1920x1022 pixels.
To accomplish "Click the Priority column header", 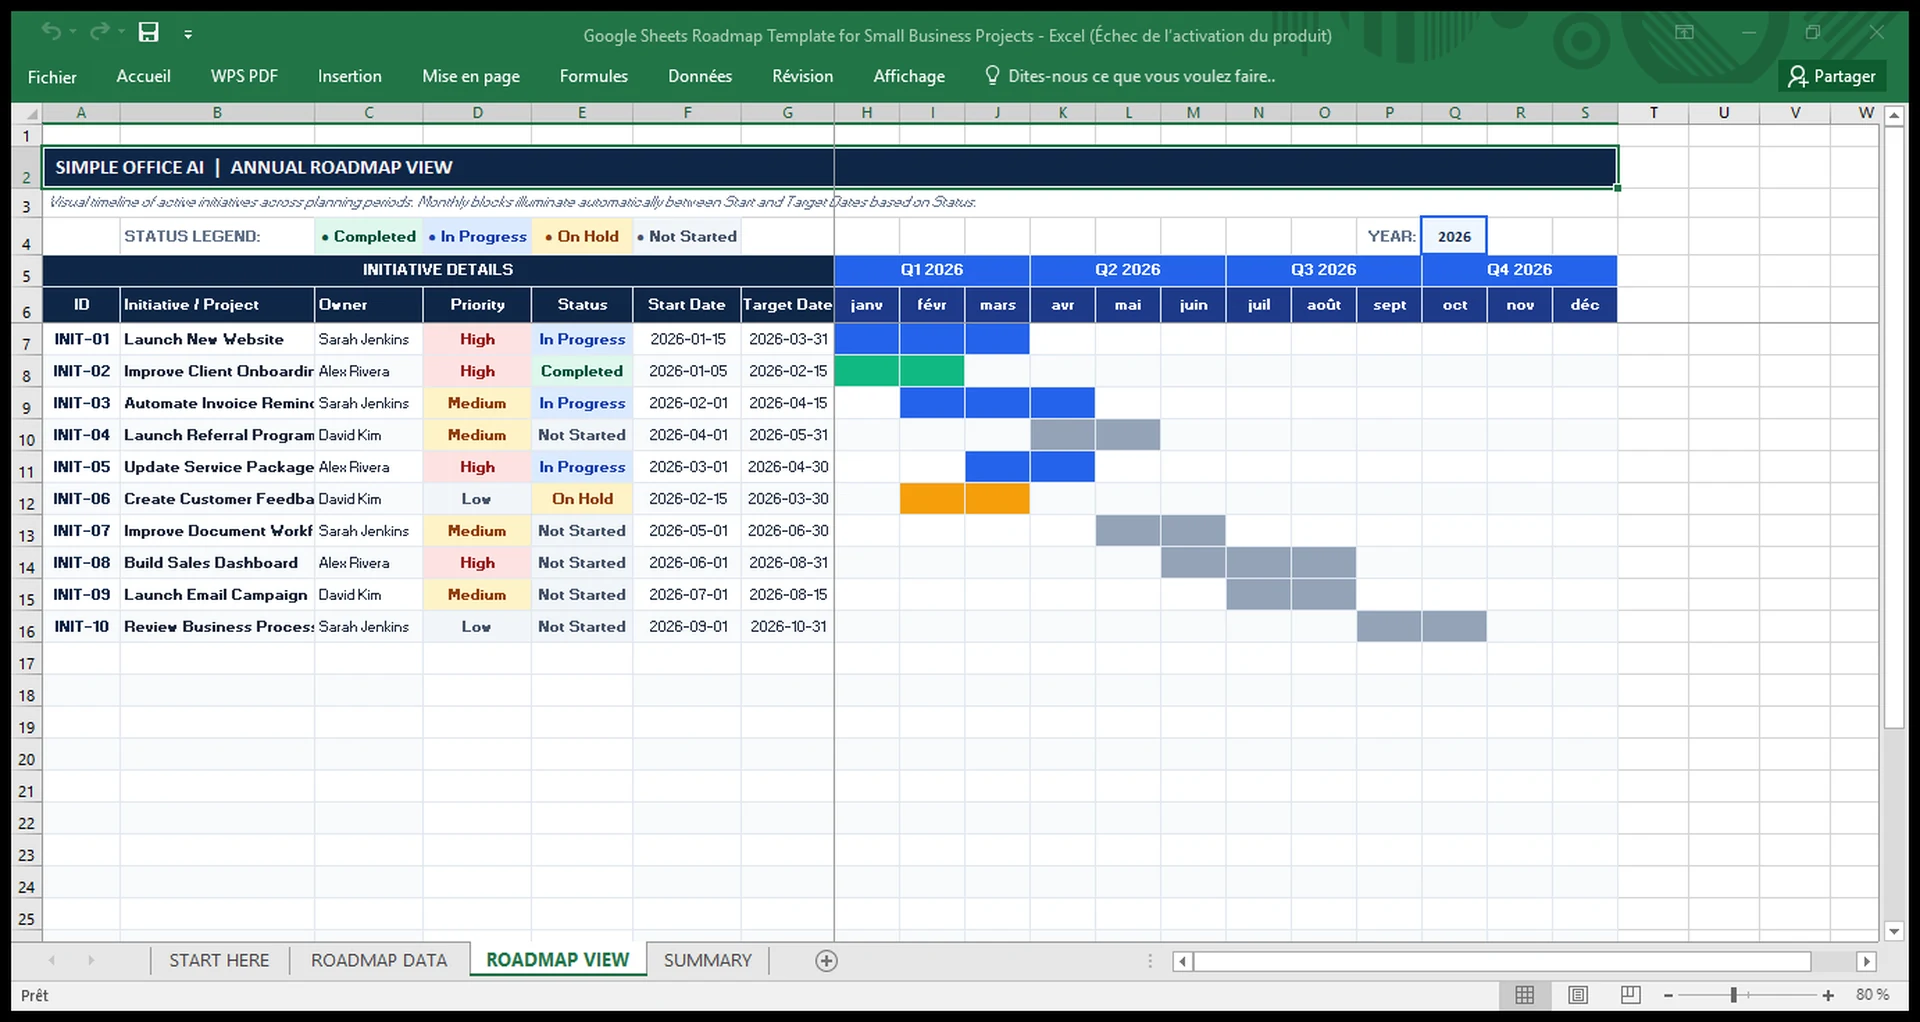I will (x=477, y=305).
